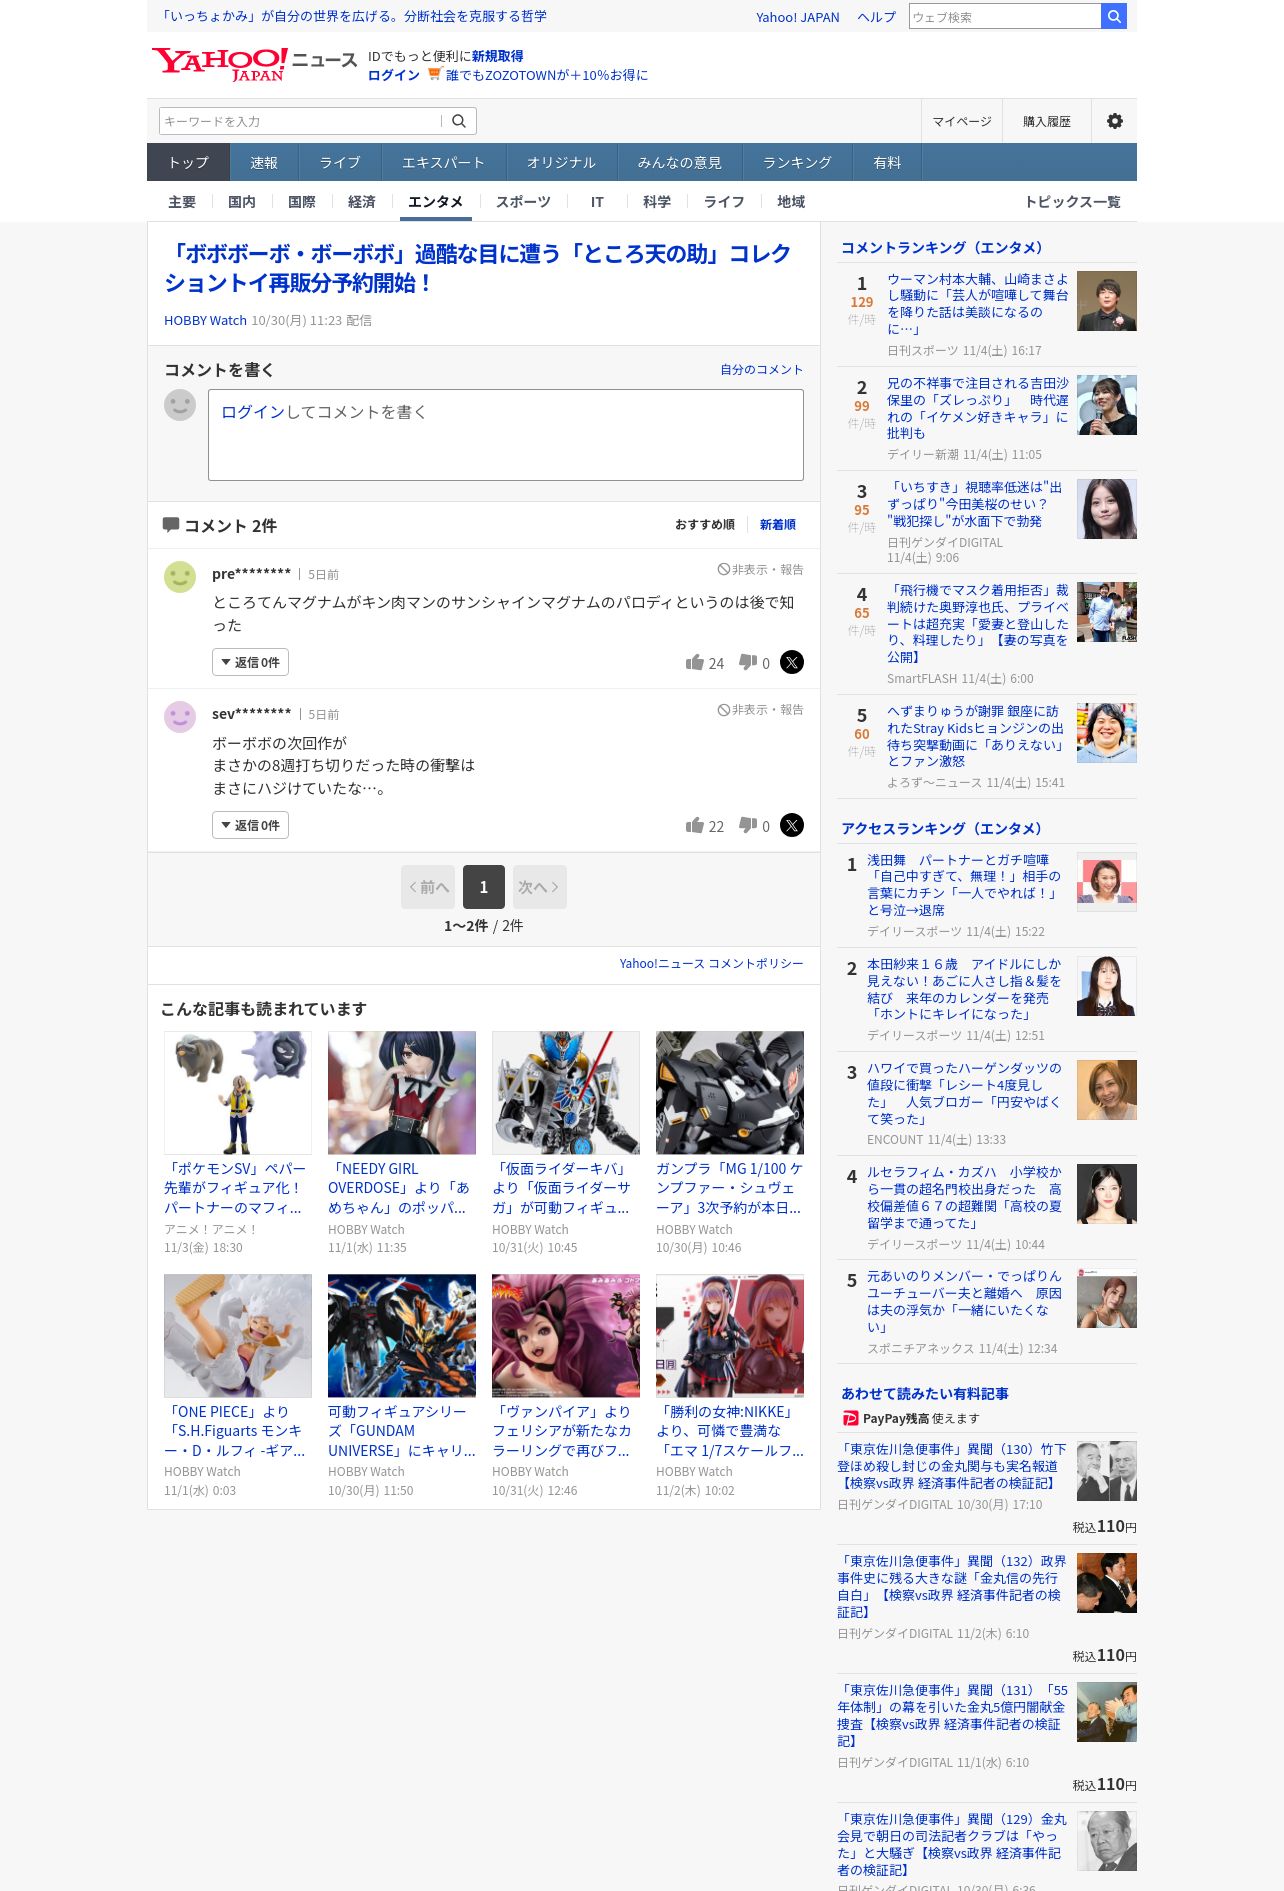Open the ライブ tab
Viewport: 1284px width, 1891px height.
(x=340, y=162)
